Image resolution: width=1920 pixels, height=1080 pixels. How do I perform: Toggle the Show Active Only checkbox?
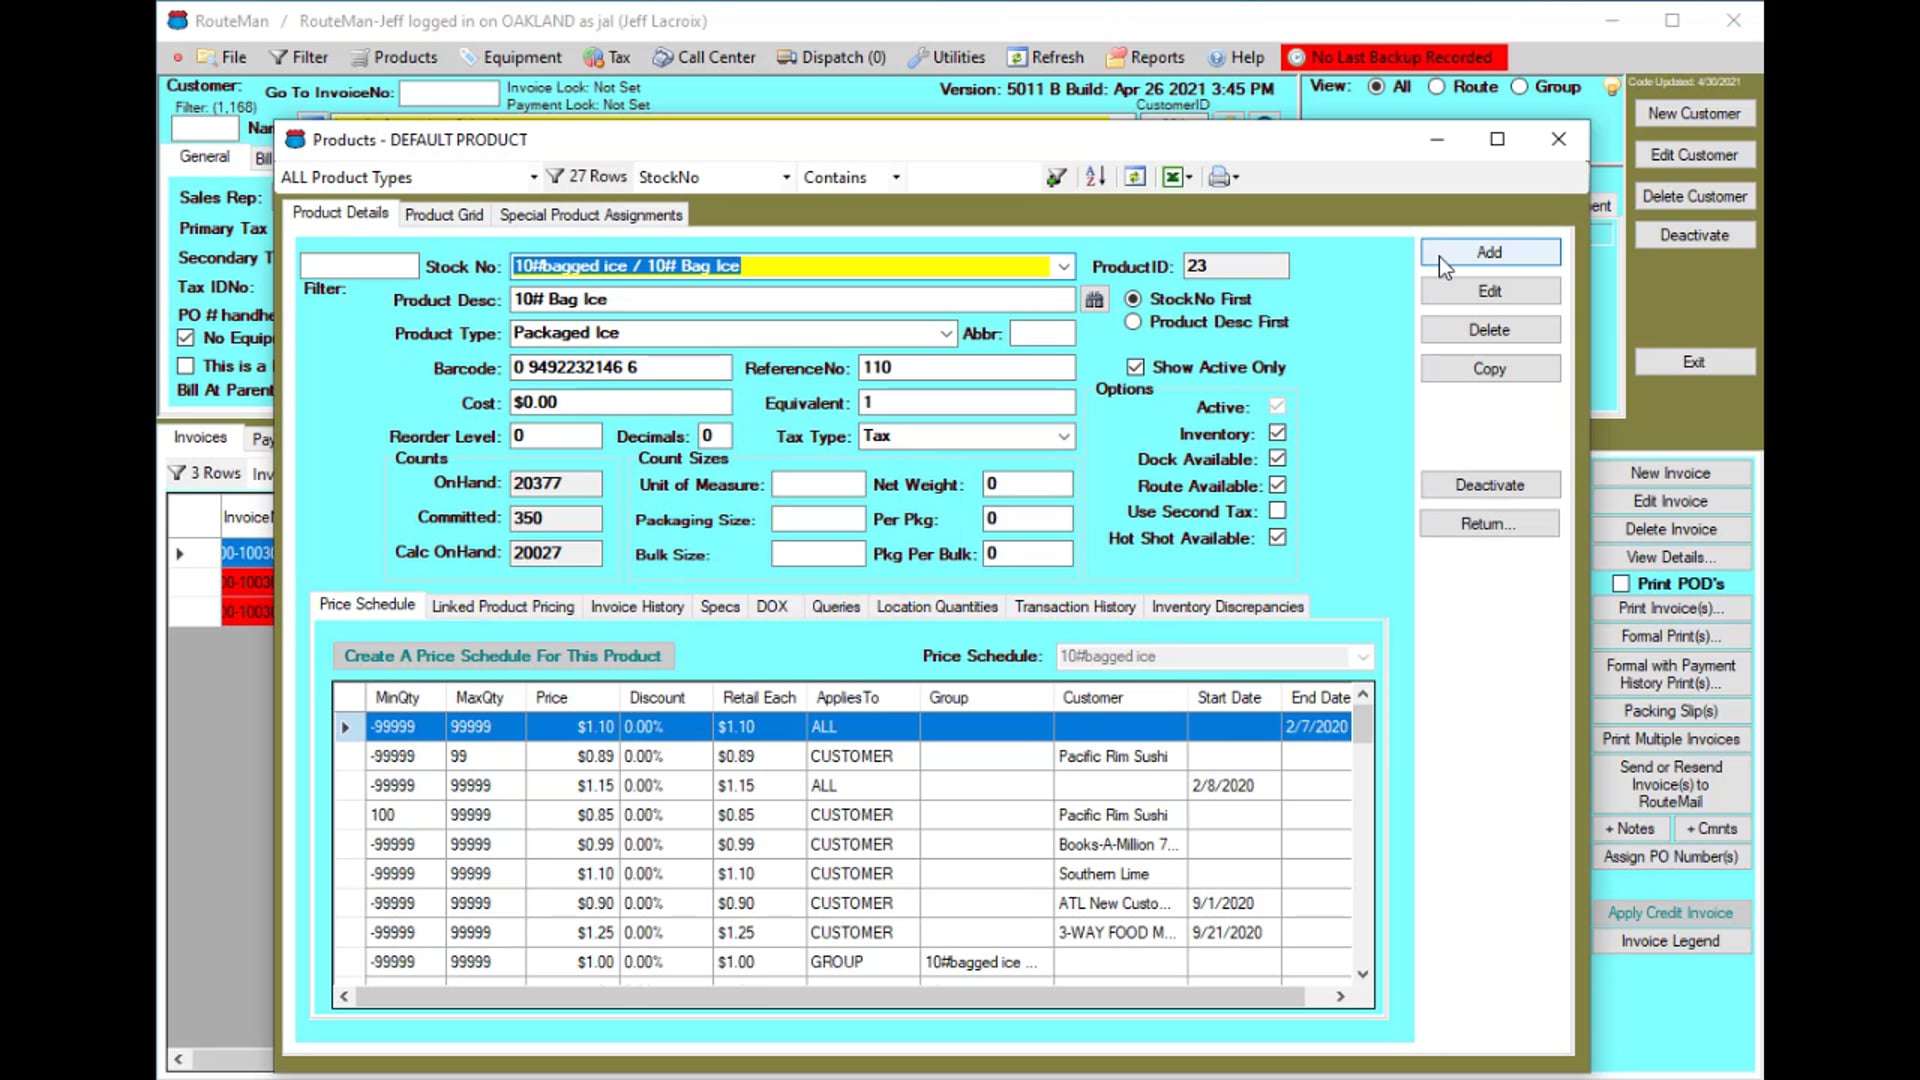point(1135,367)
